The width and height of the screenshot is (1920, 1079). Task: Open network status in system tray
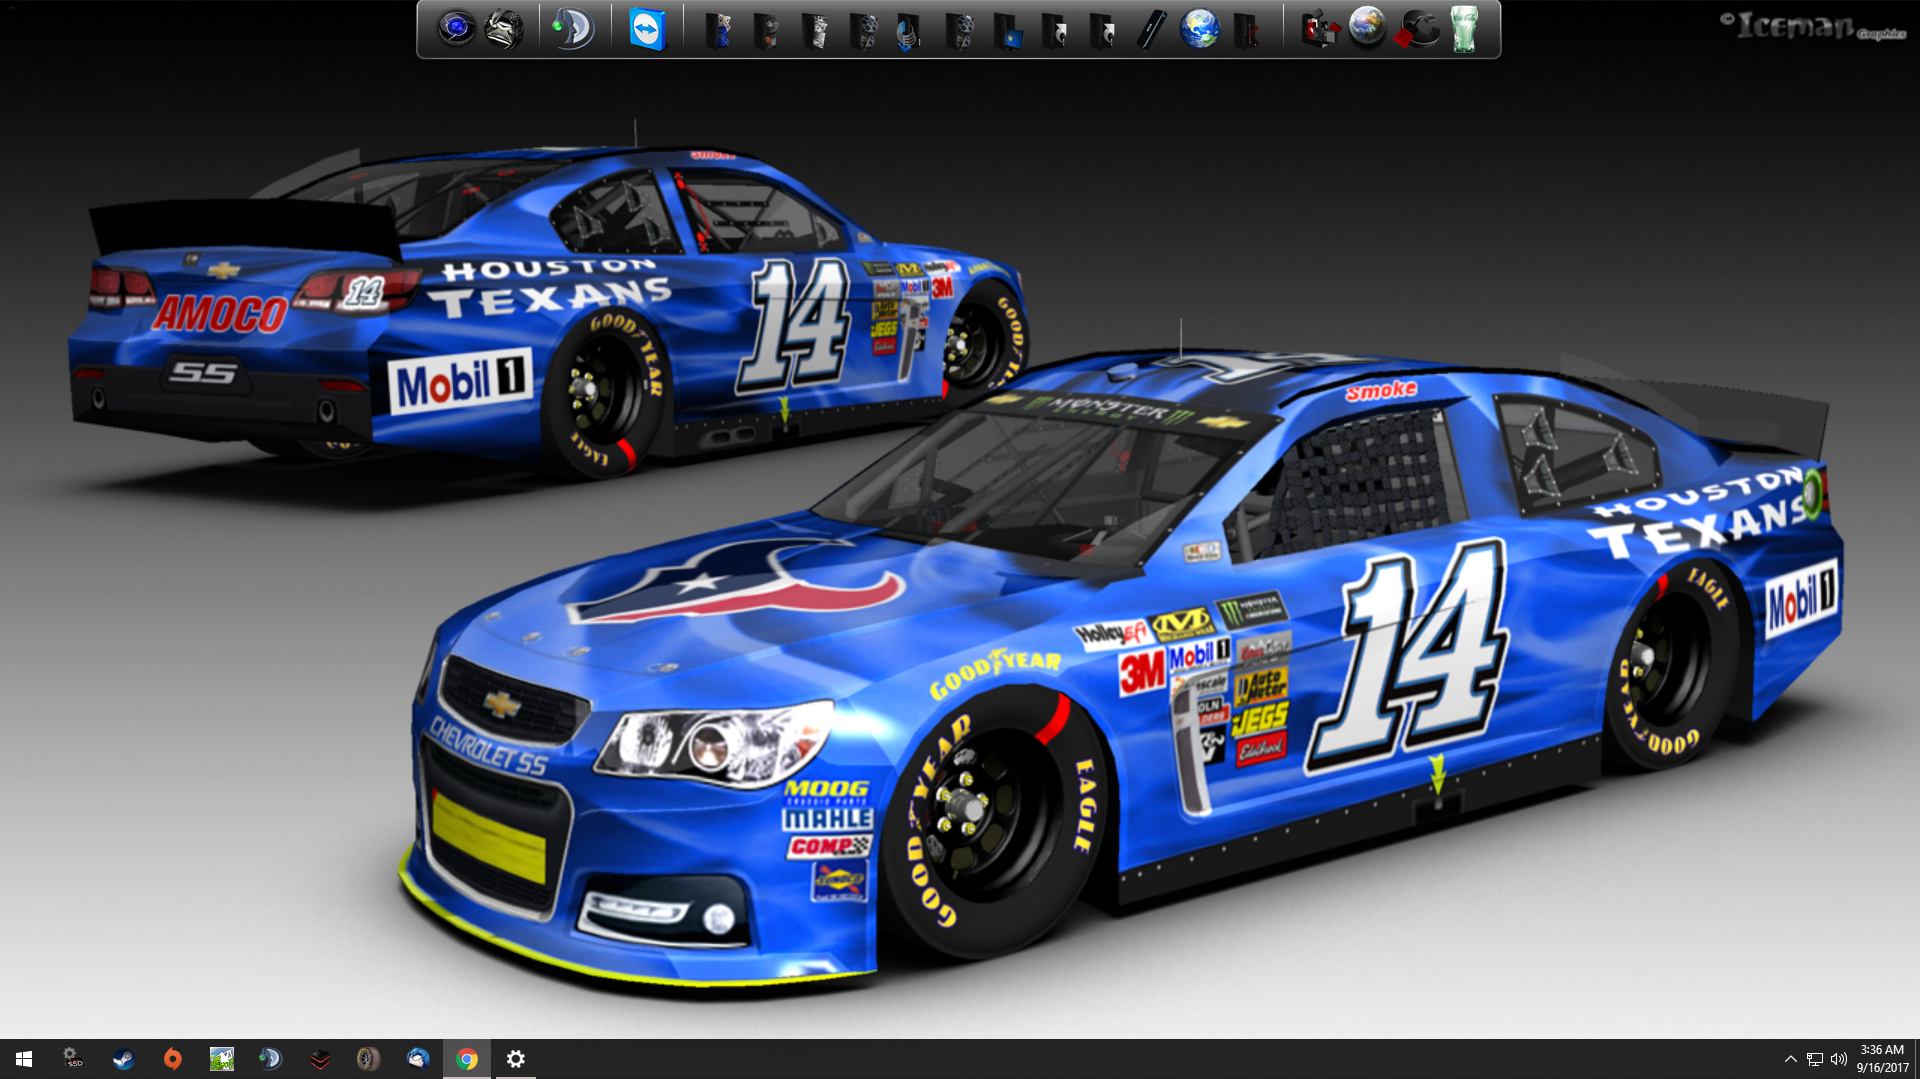(x=1814, y=1059)
